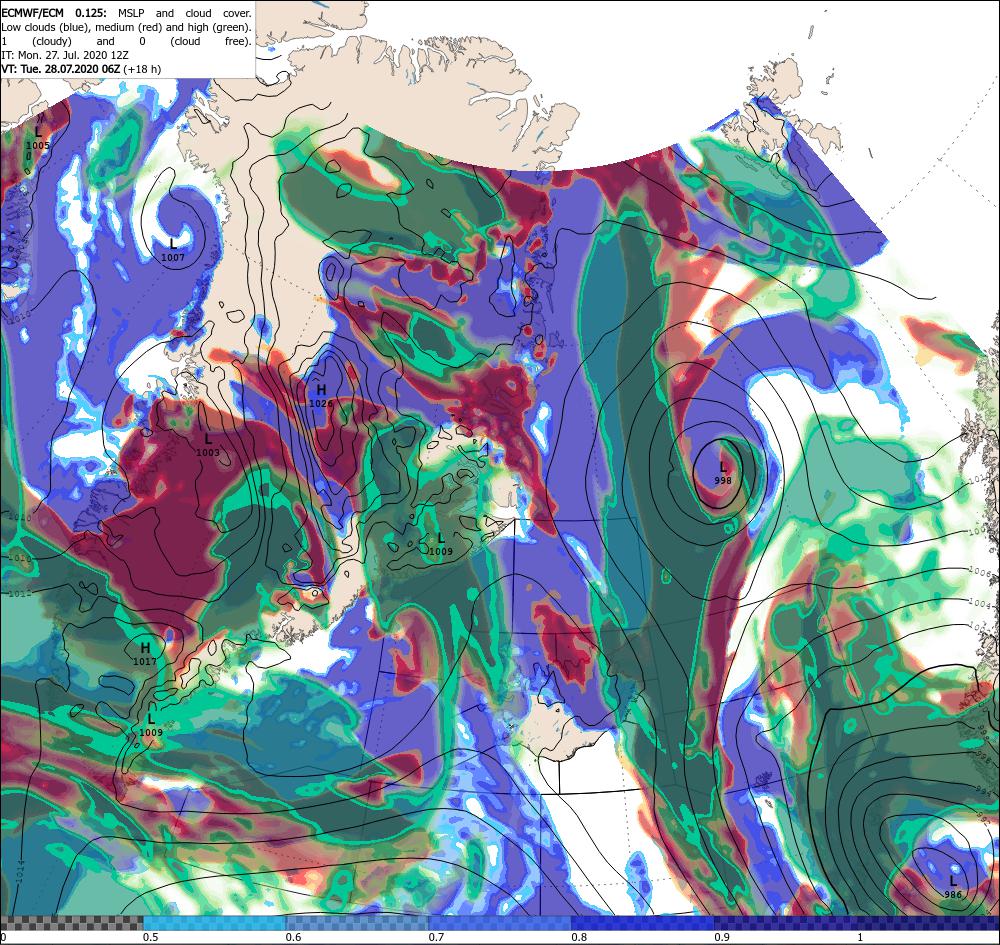Click the 'VT: Tue. 28.07.2020 06Z' valid time
This screenshot has width=1000, height=945.
(63, 69)
